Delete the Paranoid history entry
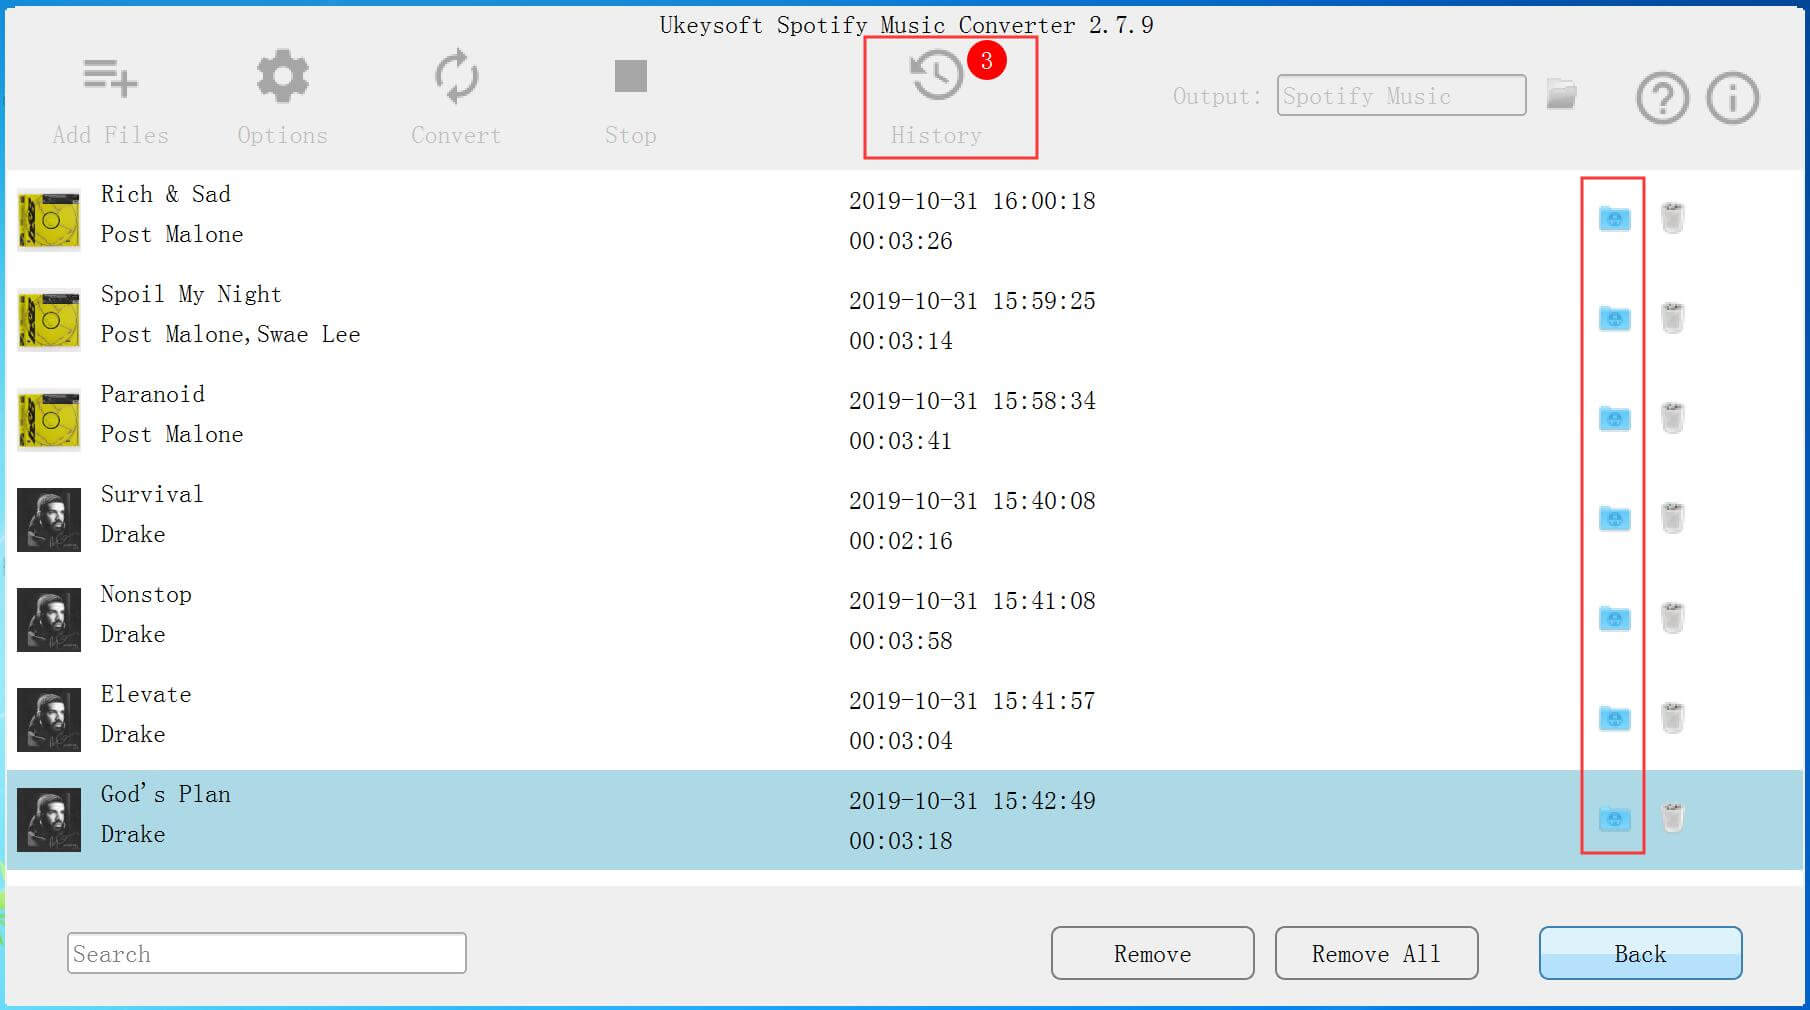This screenshot has height=1010, width=1810. pyautogui.click(x=1672, y=418)
